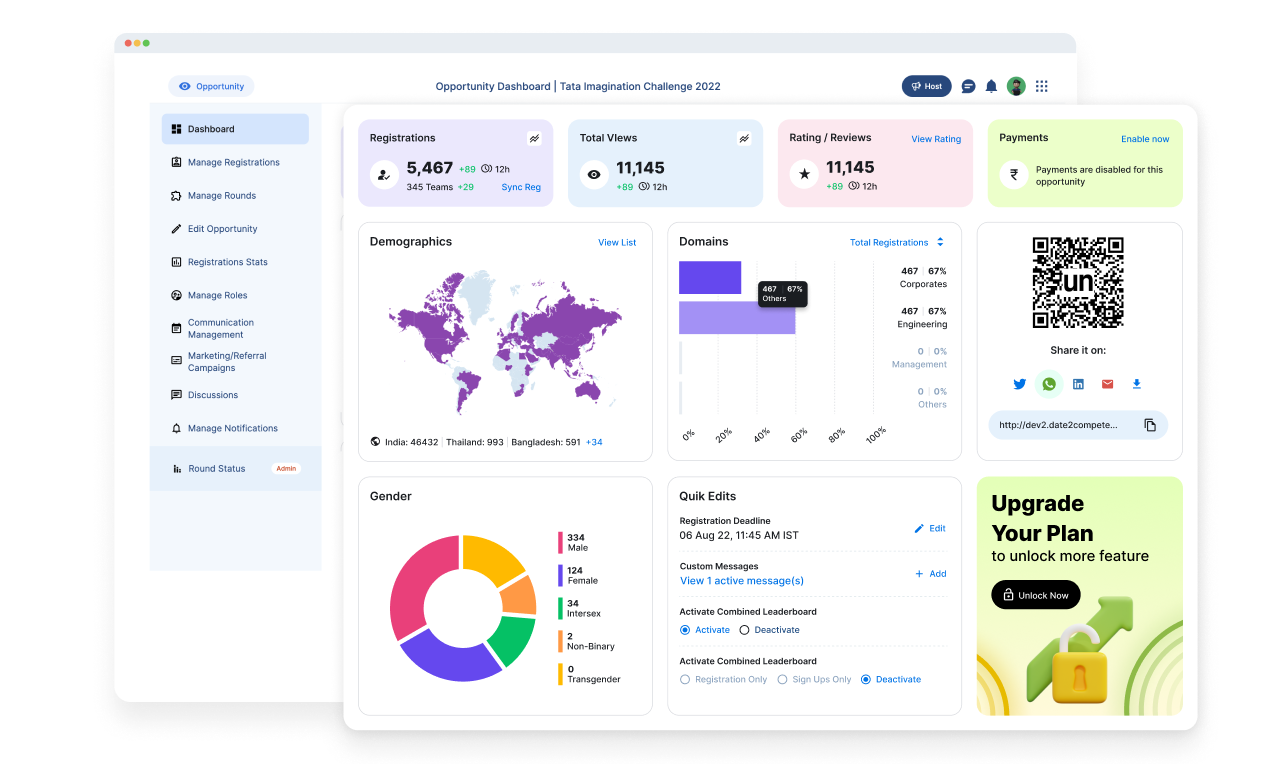Click the Host button
This screenshot has width=1287, height=764.
click(927, 86)
